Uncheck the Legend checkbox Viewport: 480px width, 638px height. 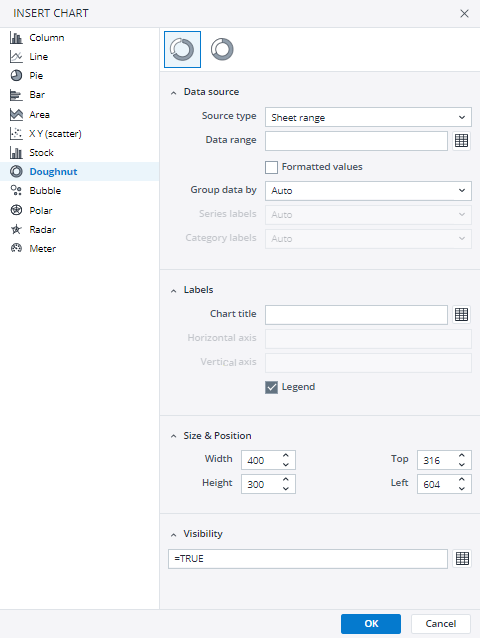[x=271, y=387]
